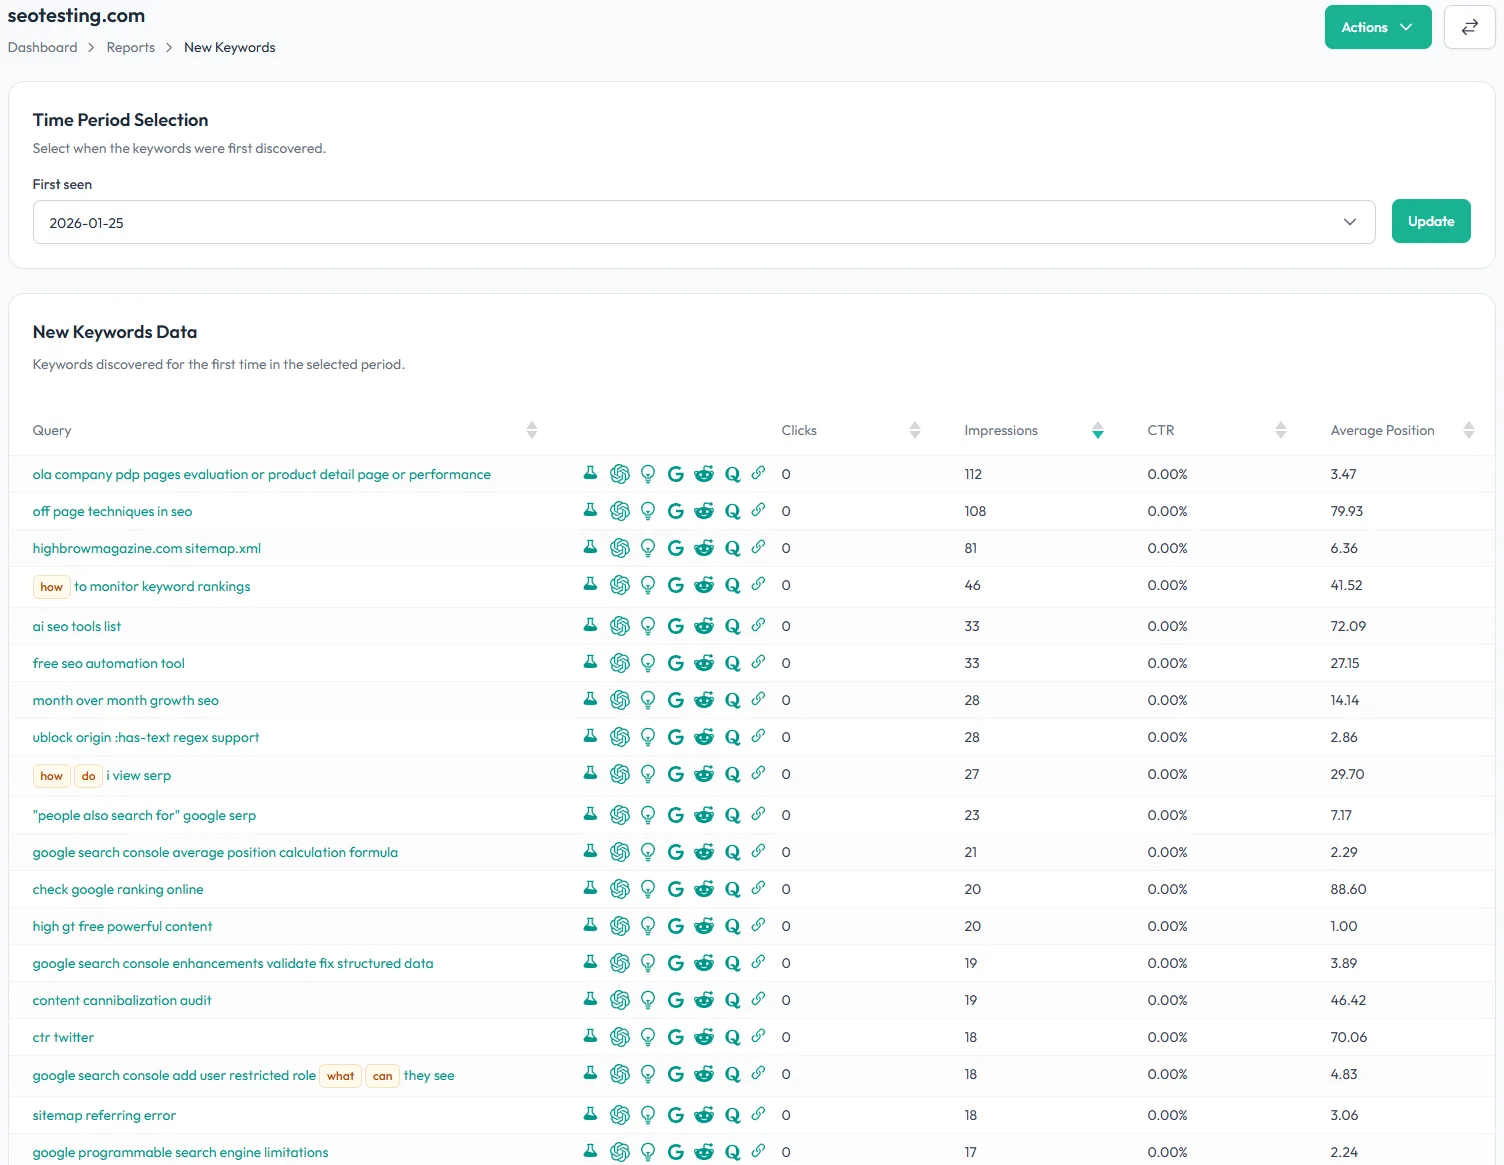Open ChatGPT icon for "month over month growth seo"
1504x1165 pixels.
pos(620,699)
